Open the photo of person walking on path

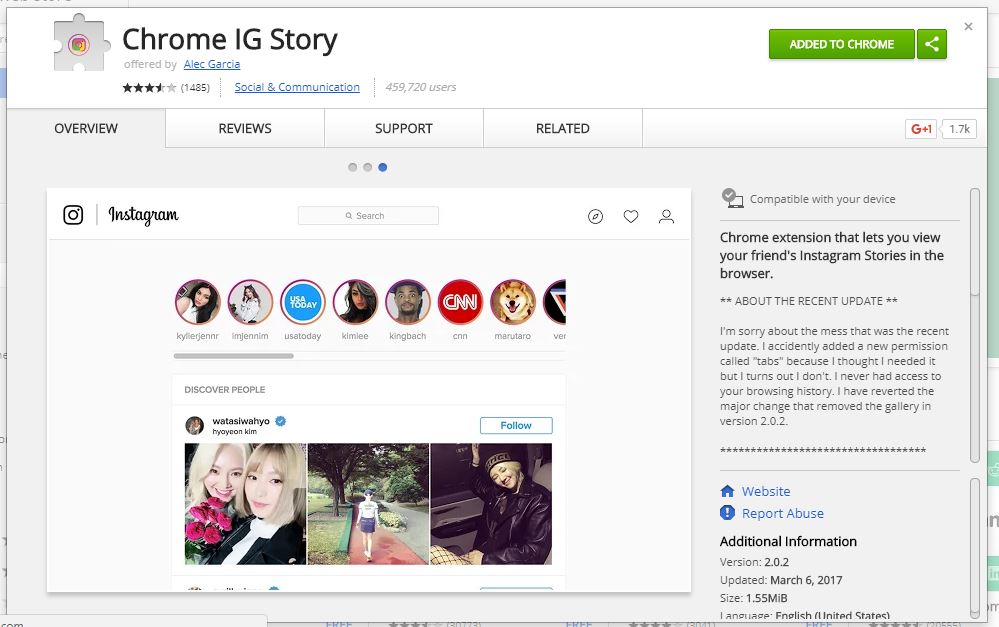(x=368, y=504)
